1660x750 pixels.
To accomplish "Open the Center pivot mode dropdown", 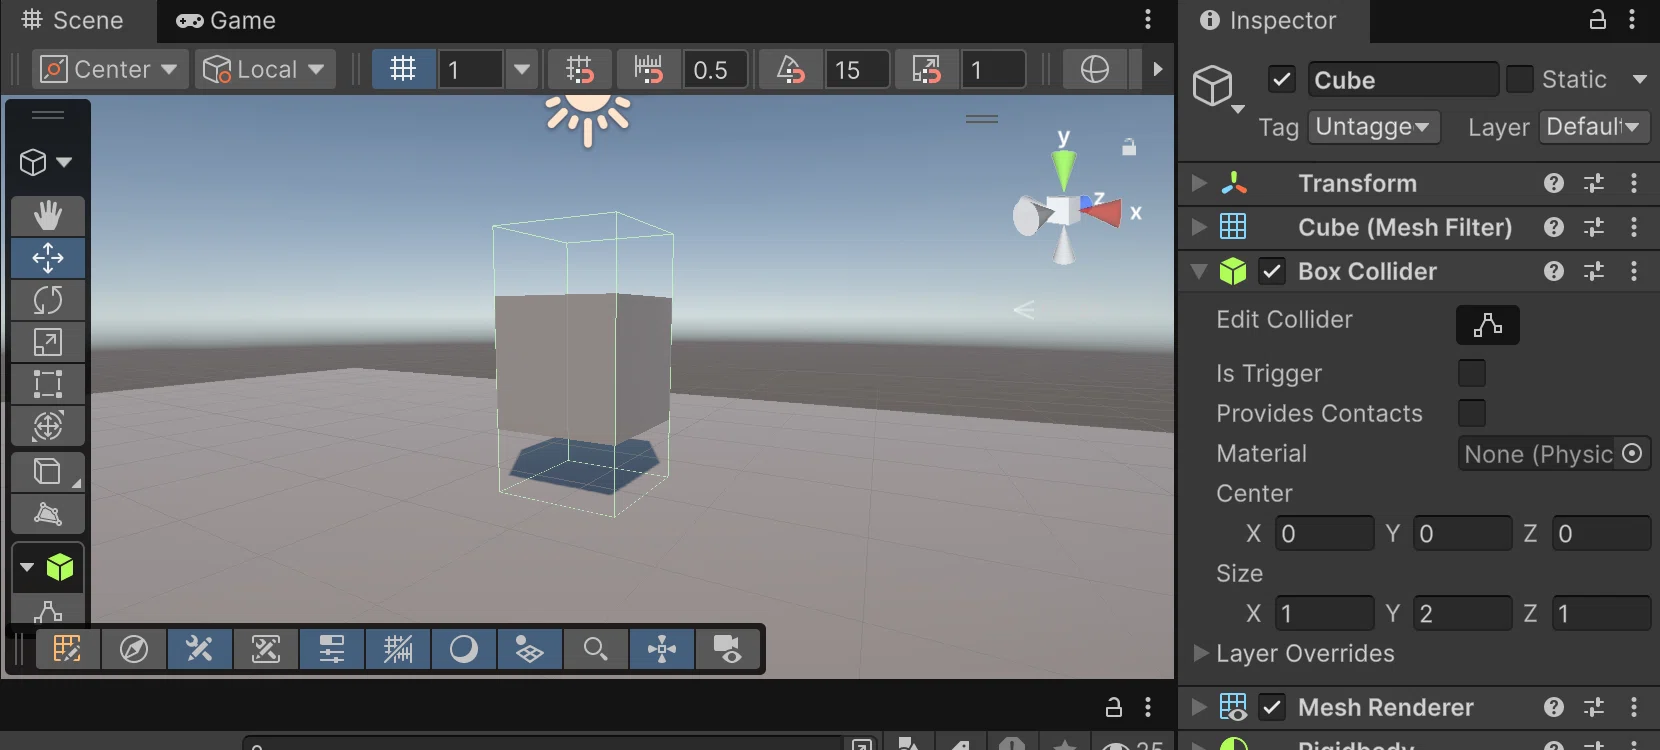I will click(111, 69).
